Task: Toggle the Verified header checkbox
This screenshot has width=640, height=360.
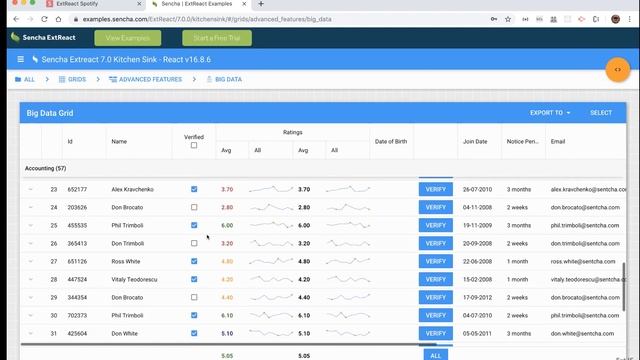Action: point(194,145)
